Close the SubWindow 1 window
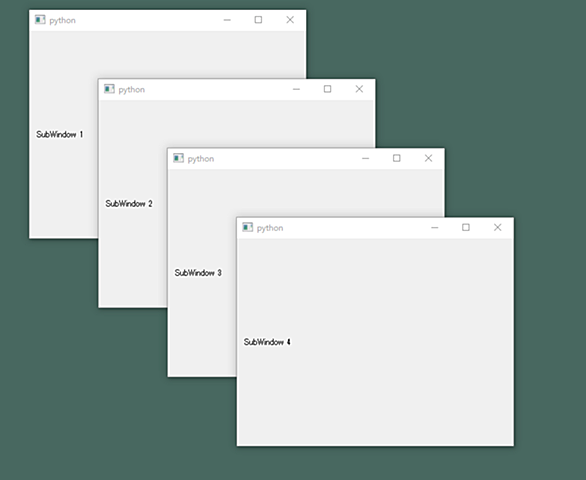The image size is (586, 480). 290,20
